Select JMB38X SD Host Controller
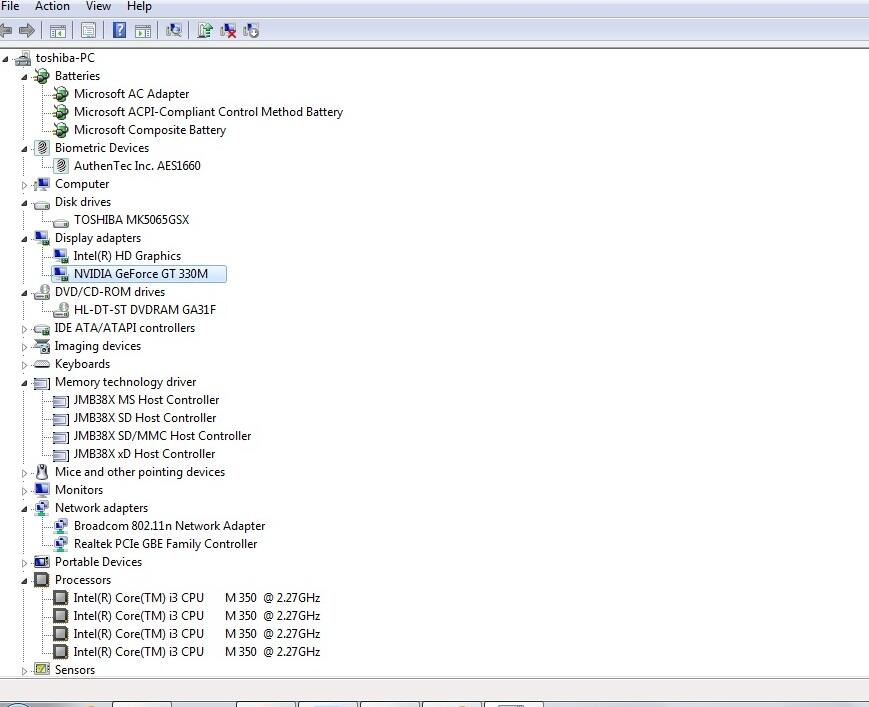The image size is (869, 707). [145, 418]
